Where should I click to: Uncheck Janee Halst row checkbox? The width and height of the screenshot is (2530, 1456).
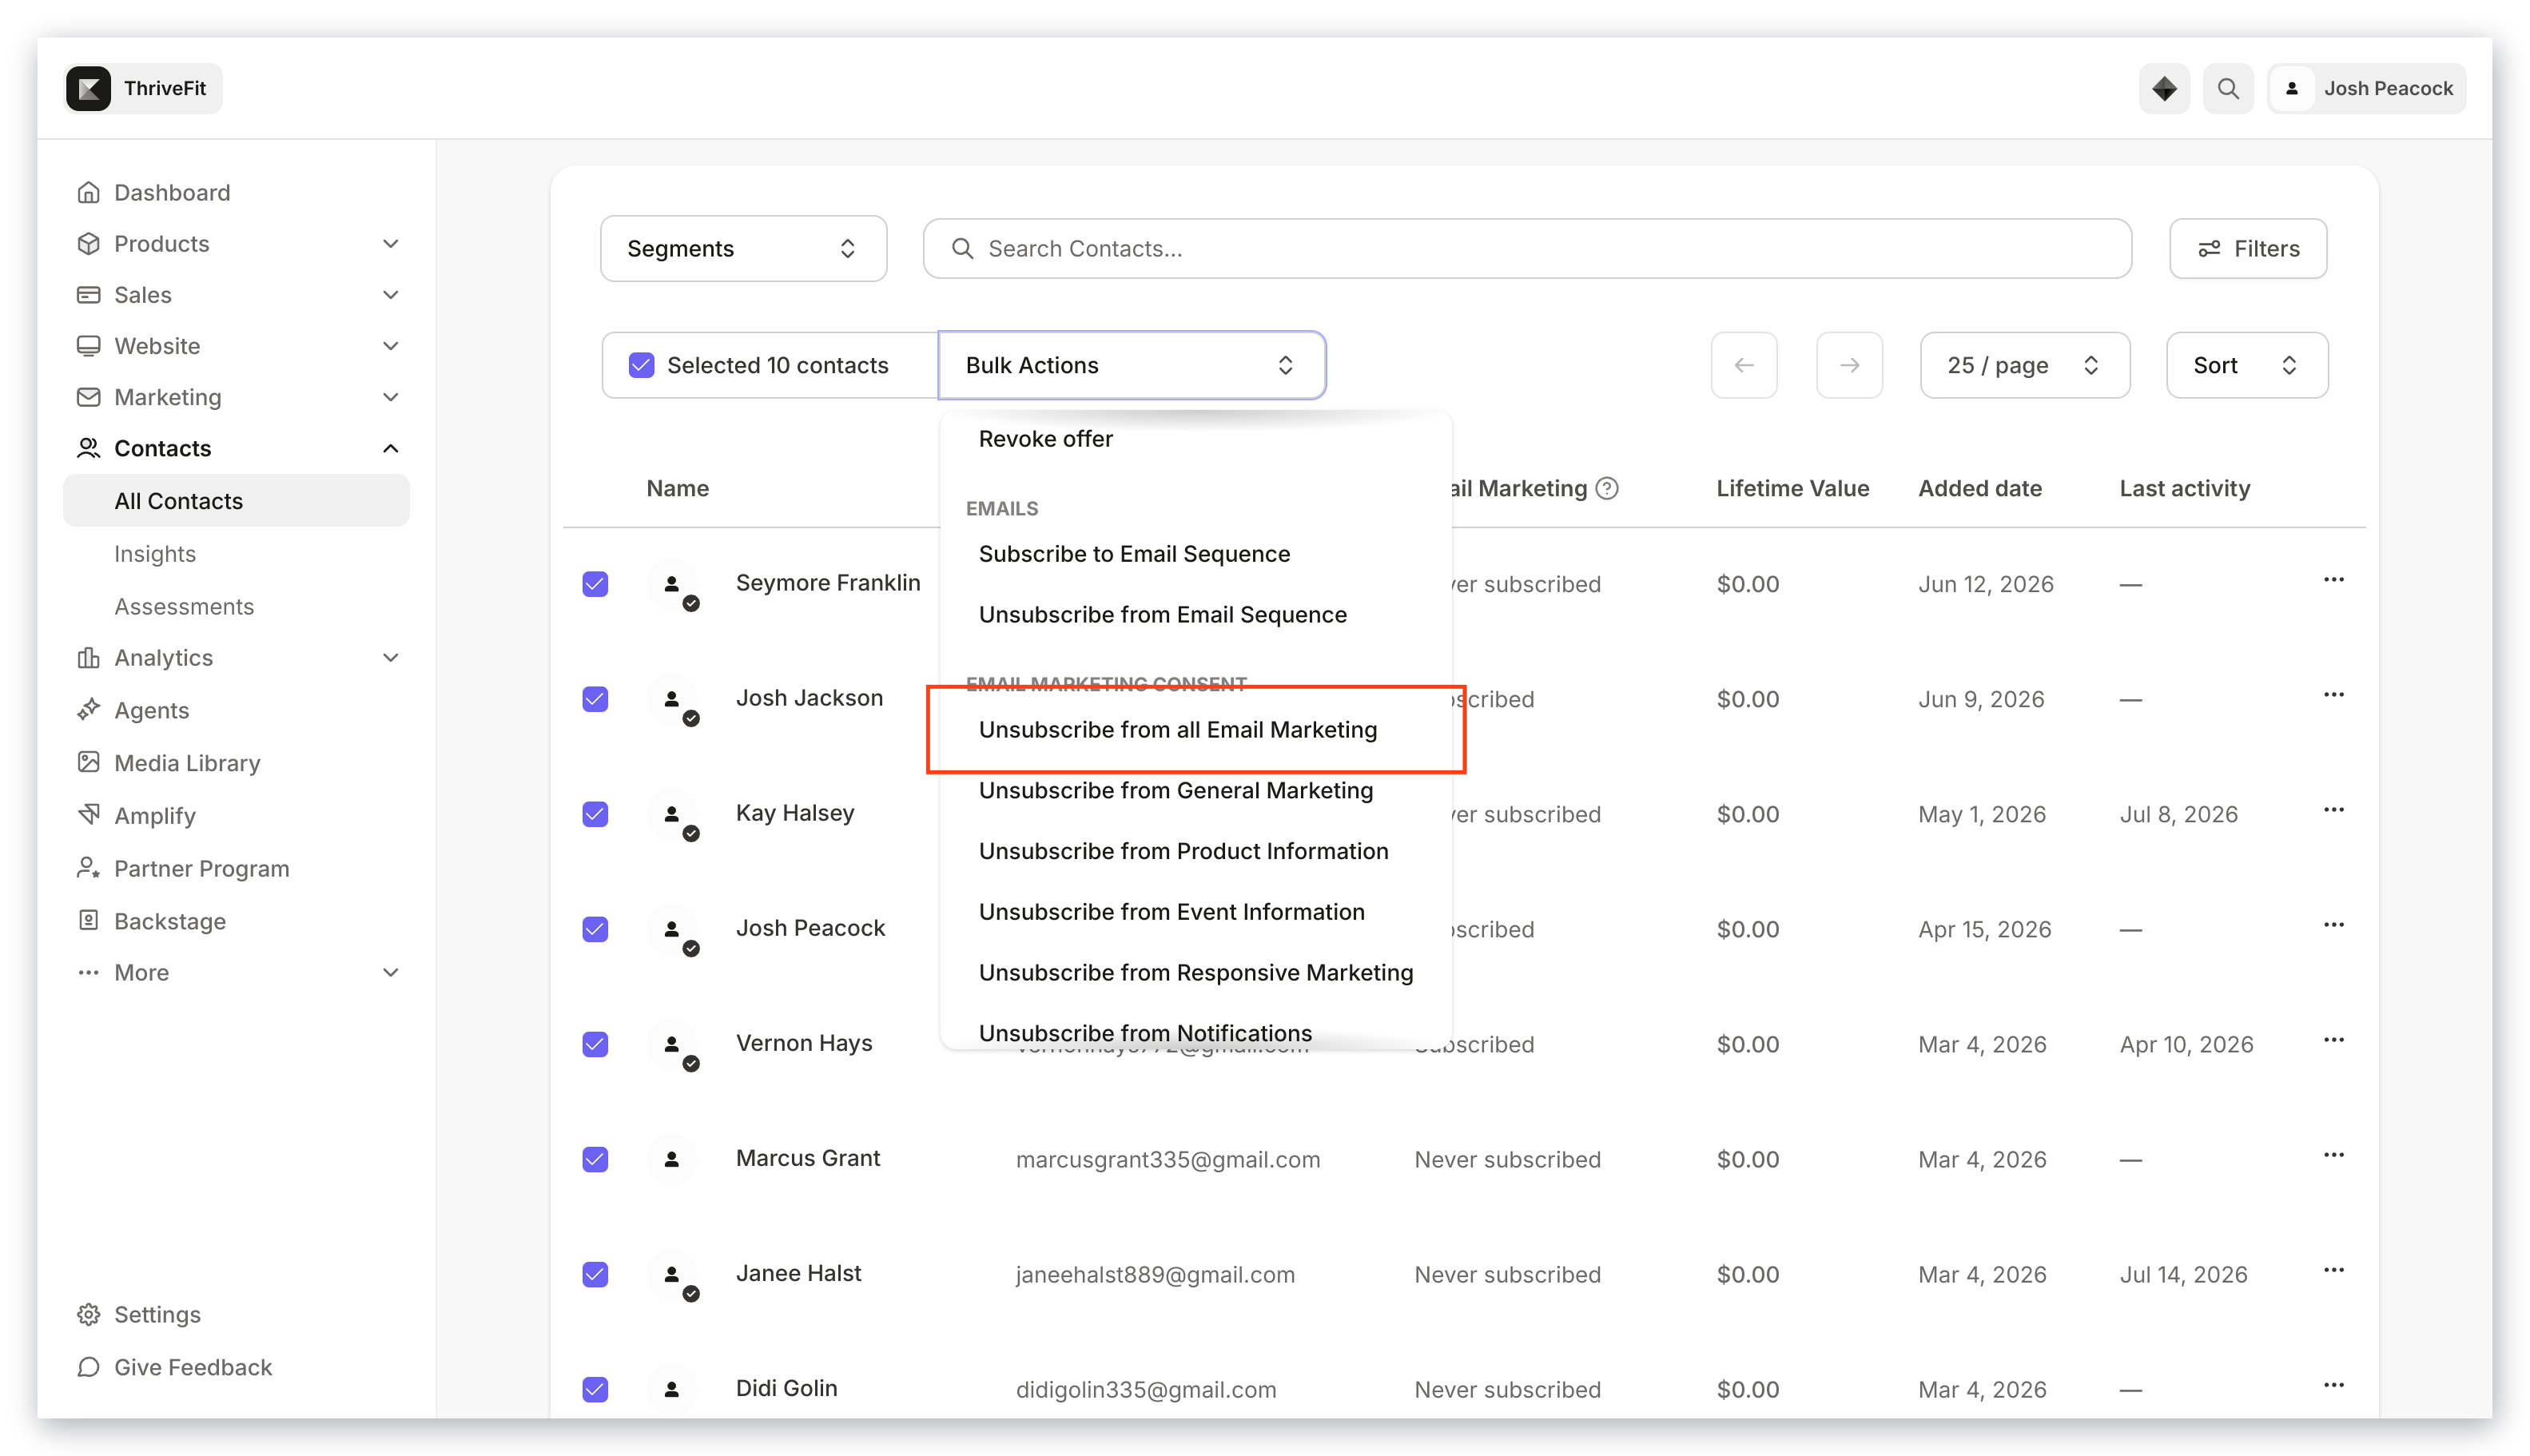pos(595,1273)
